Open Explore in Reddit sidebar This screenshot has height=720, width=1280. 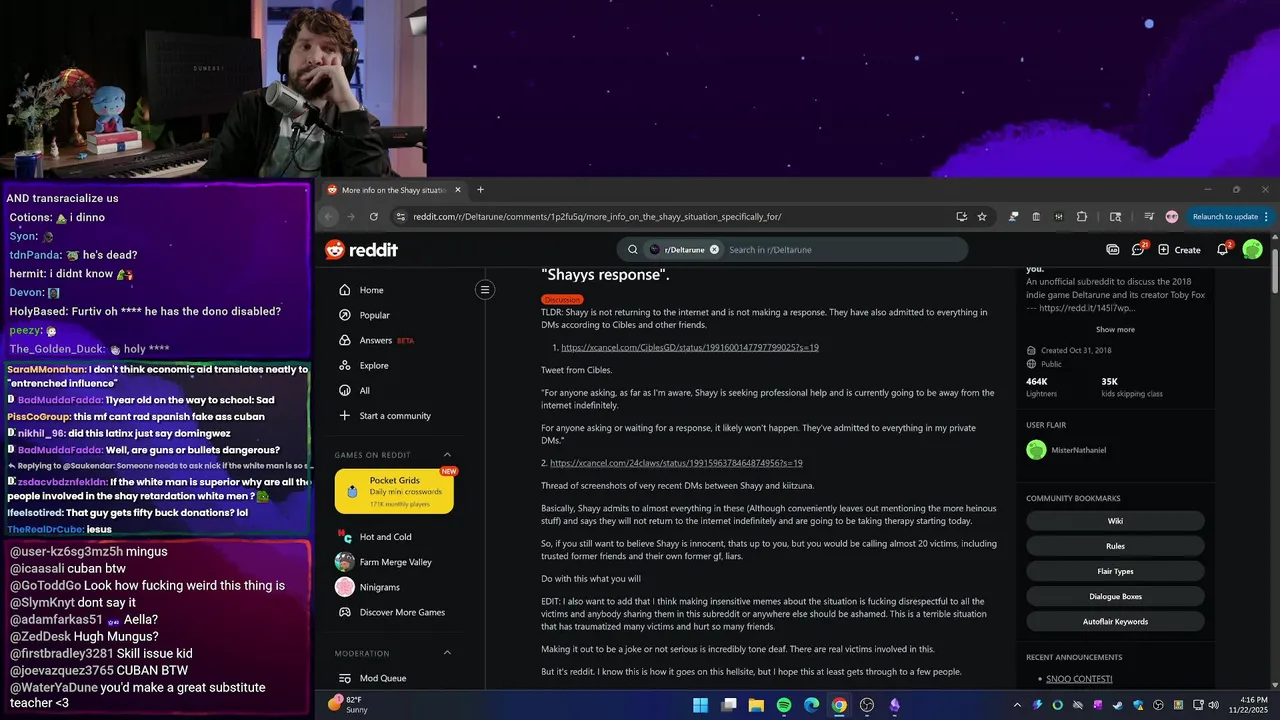[x=373, y=365]
